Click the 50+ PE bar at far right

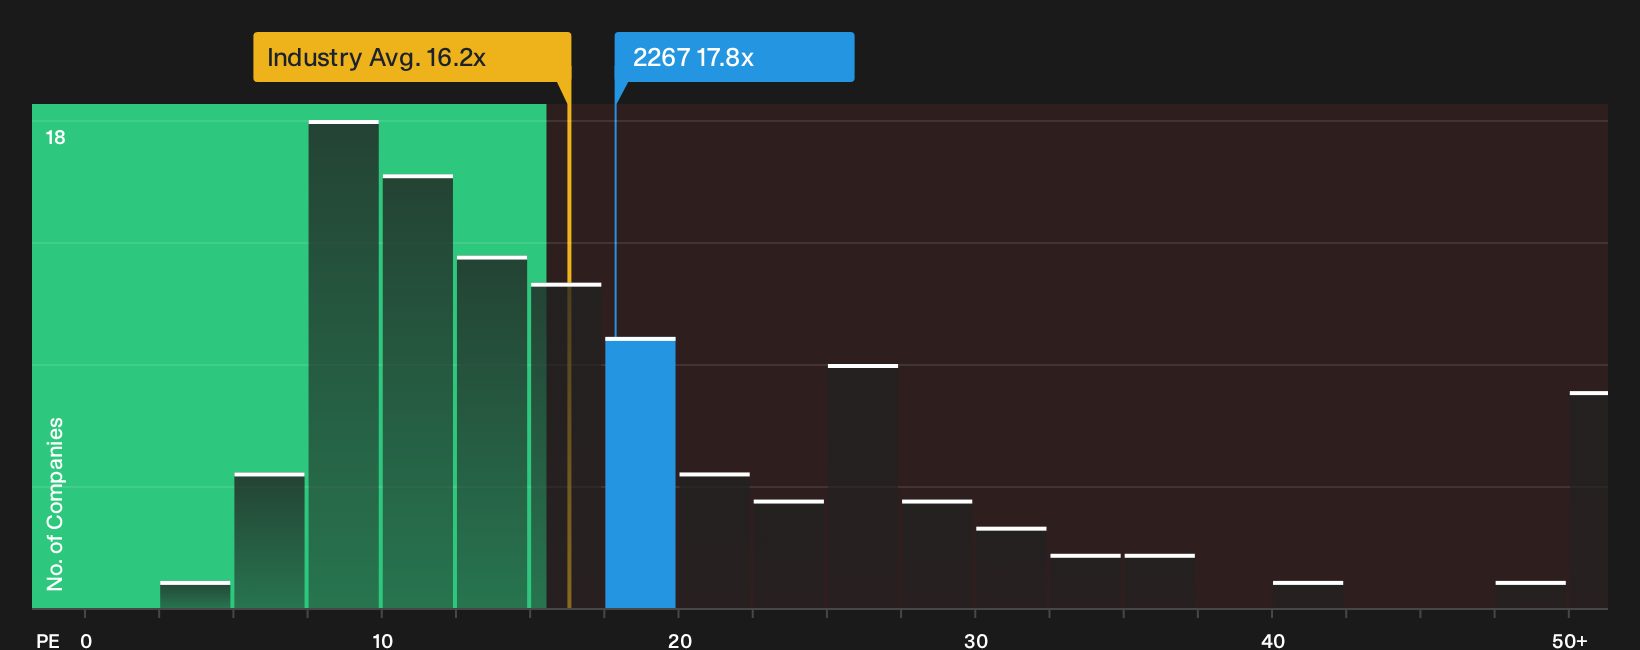(1588, 500)
